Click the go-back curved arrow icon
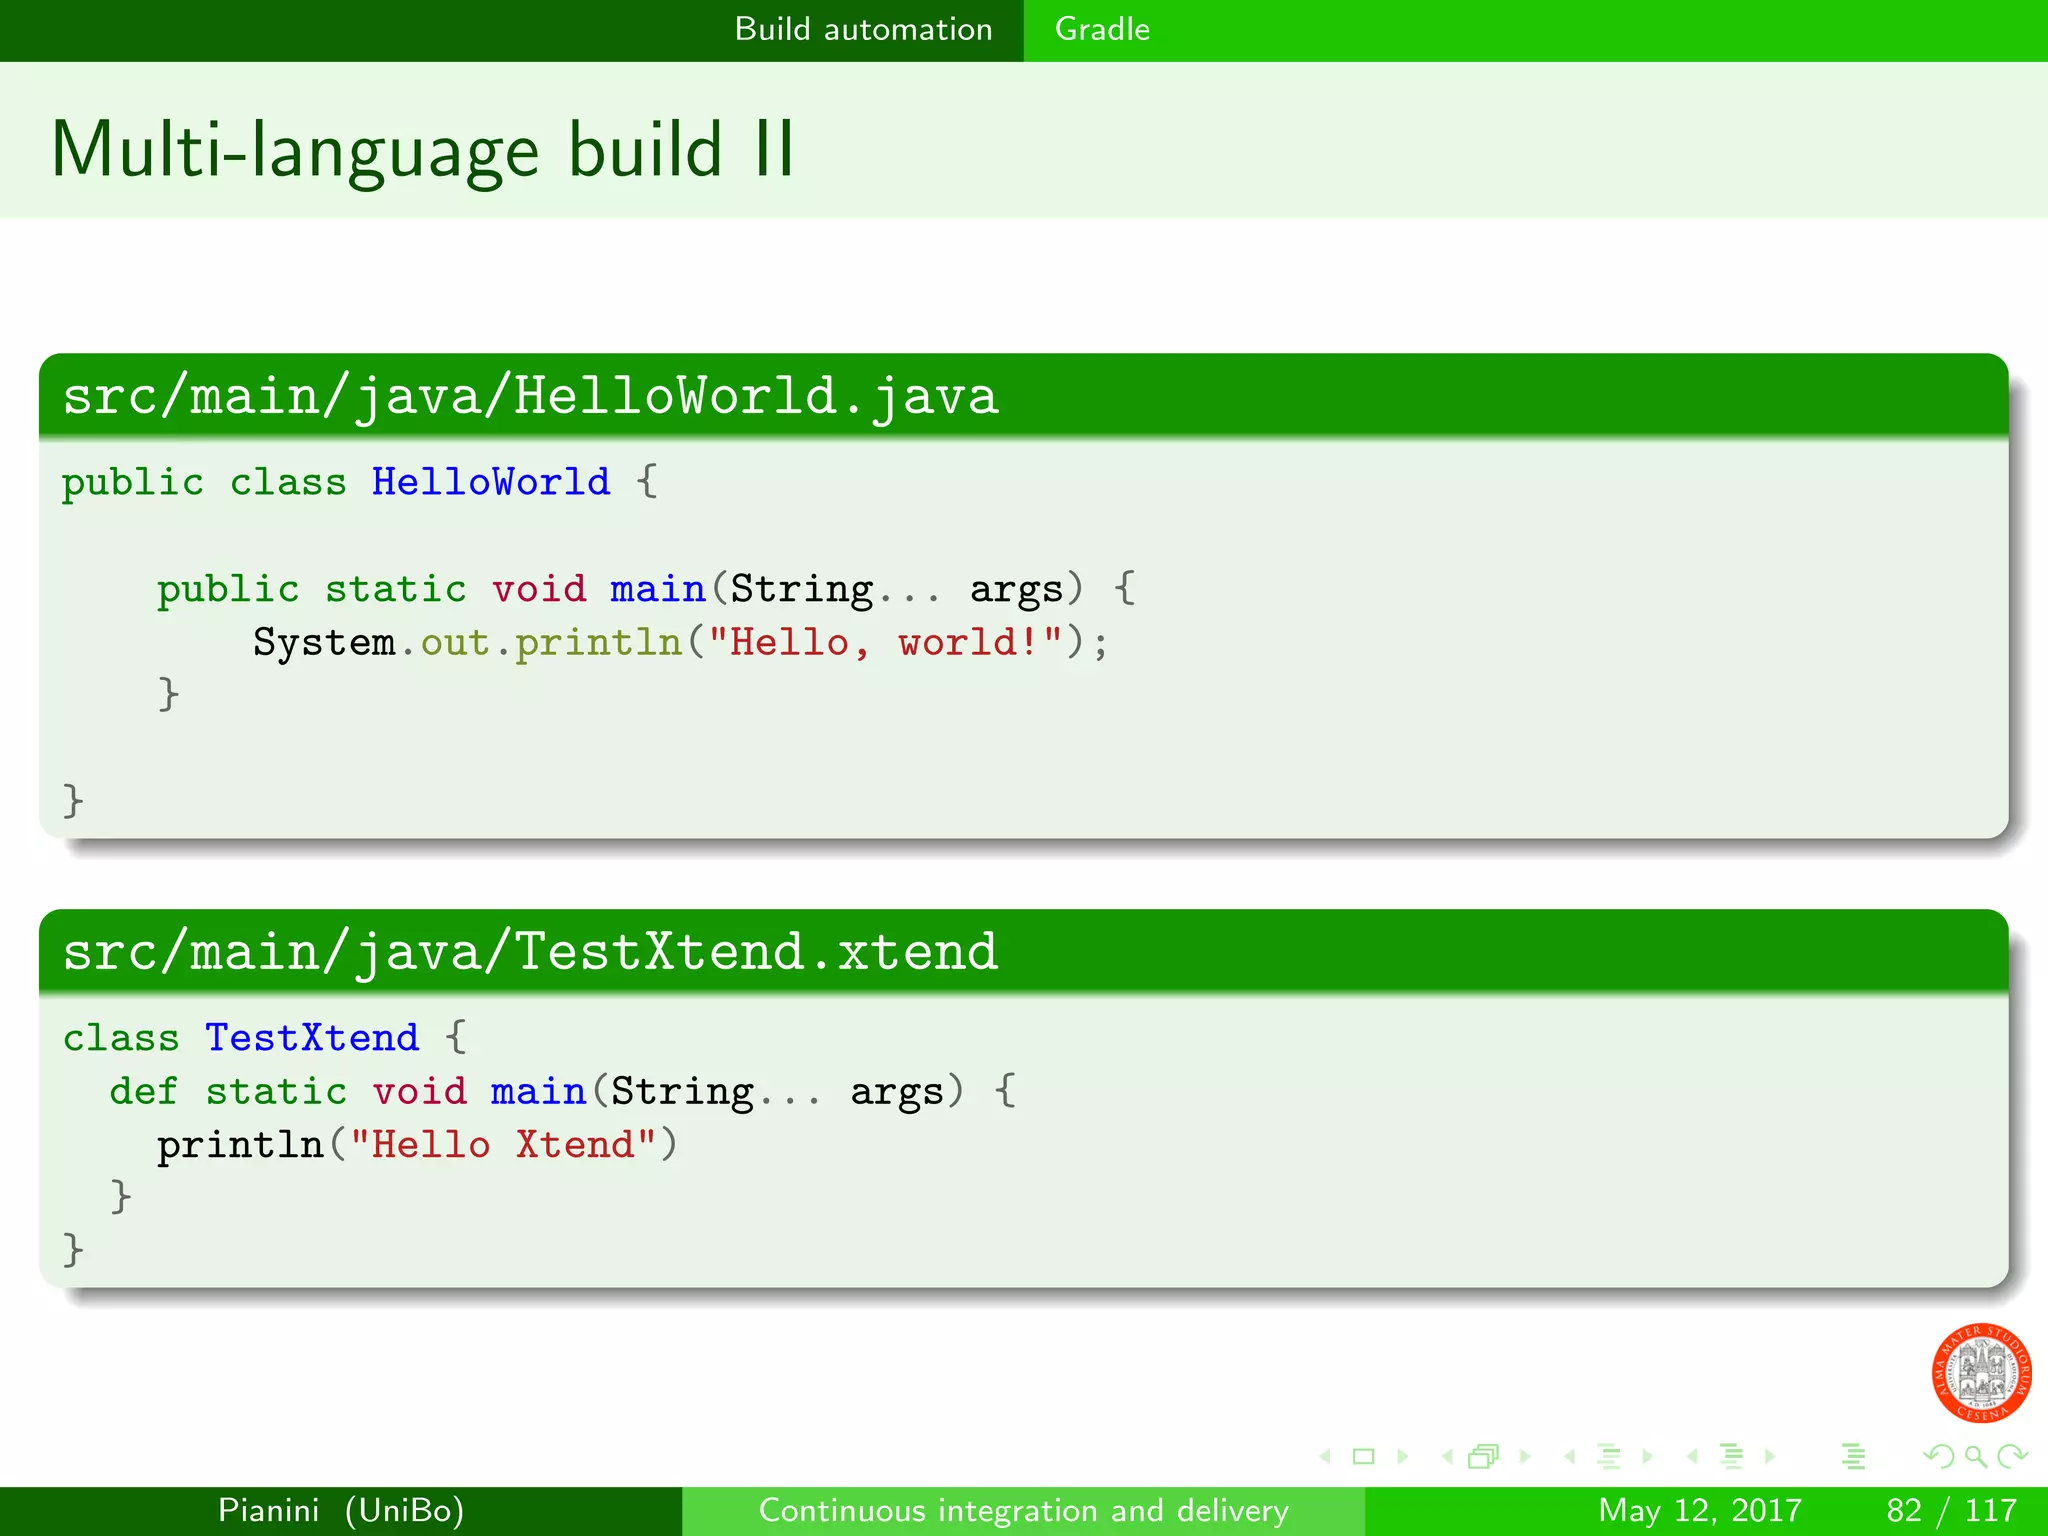The width and height of the screenshot is (2048, 1536). tap(1939, 1457)
